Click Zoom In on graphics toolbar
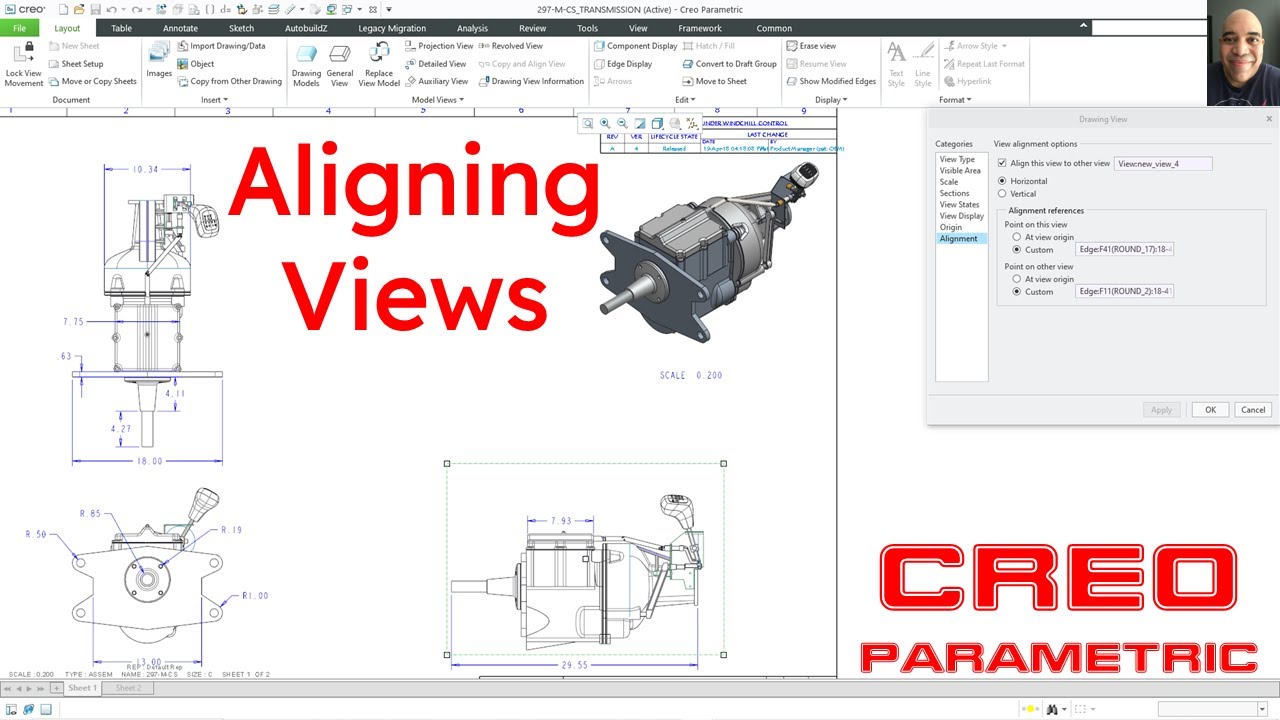The height and width of the screenshot is (720, 1280). (605, 123)
